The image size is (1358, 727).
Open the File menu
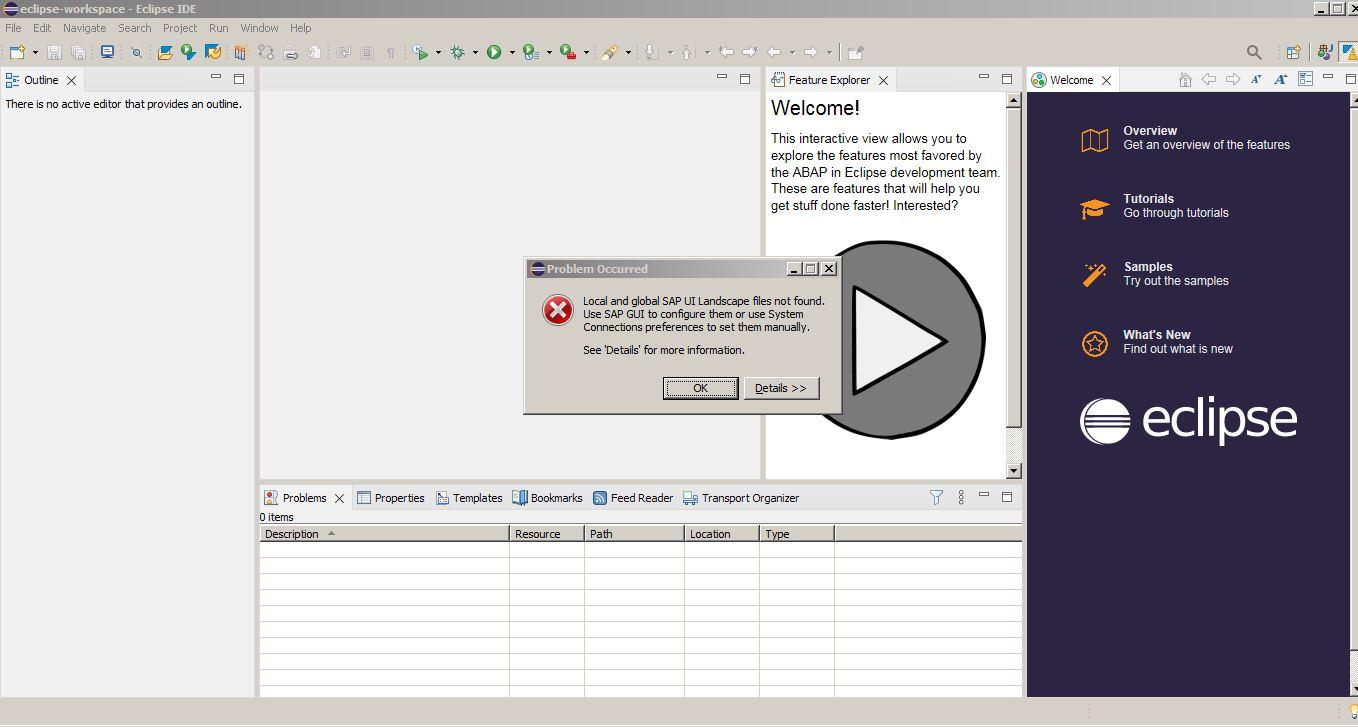point(13,28)
